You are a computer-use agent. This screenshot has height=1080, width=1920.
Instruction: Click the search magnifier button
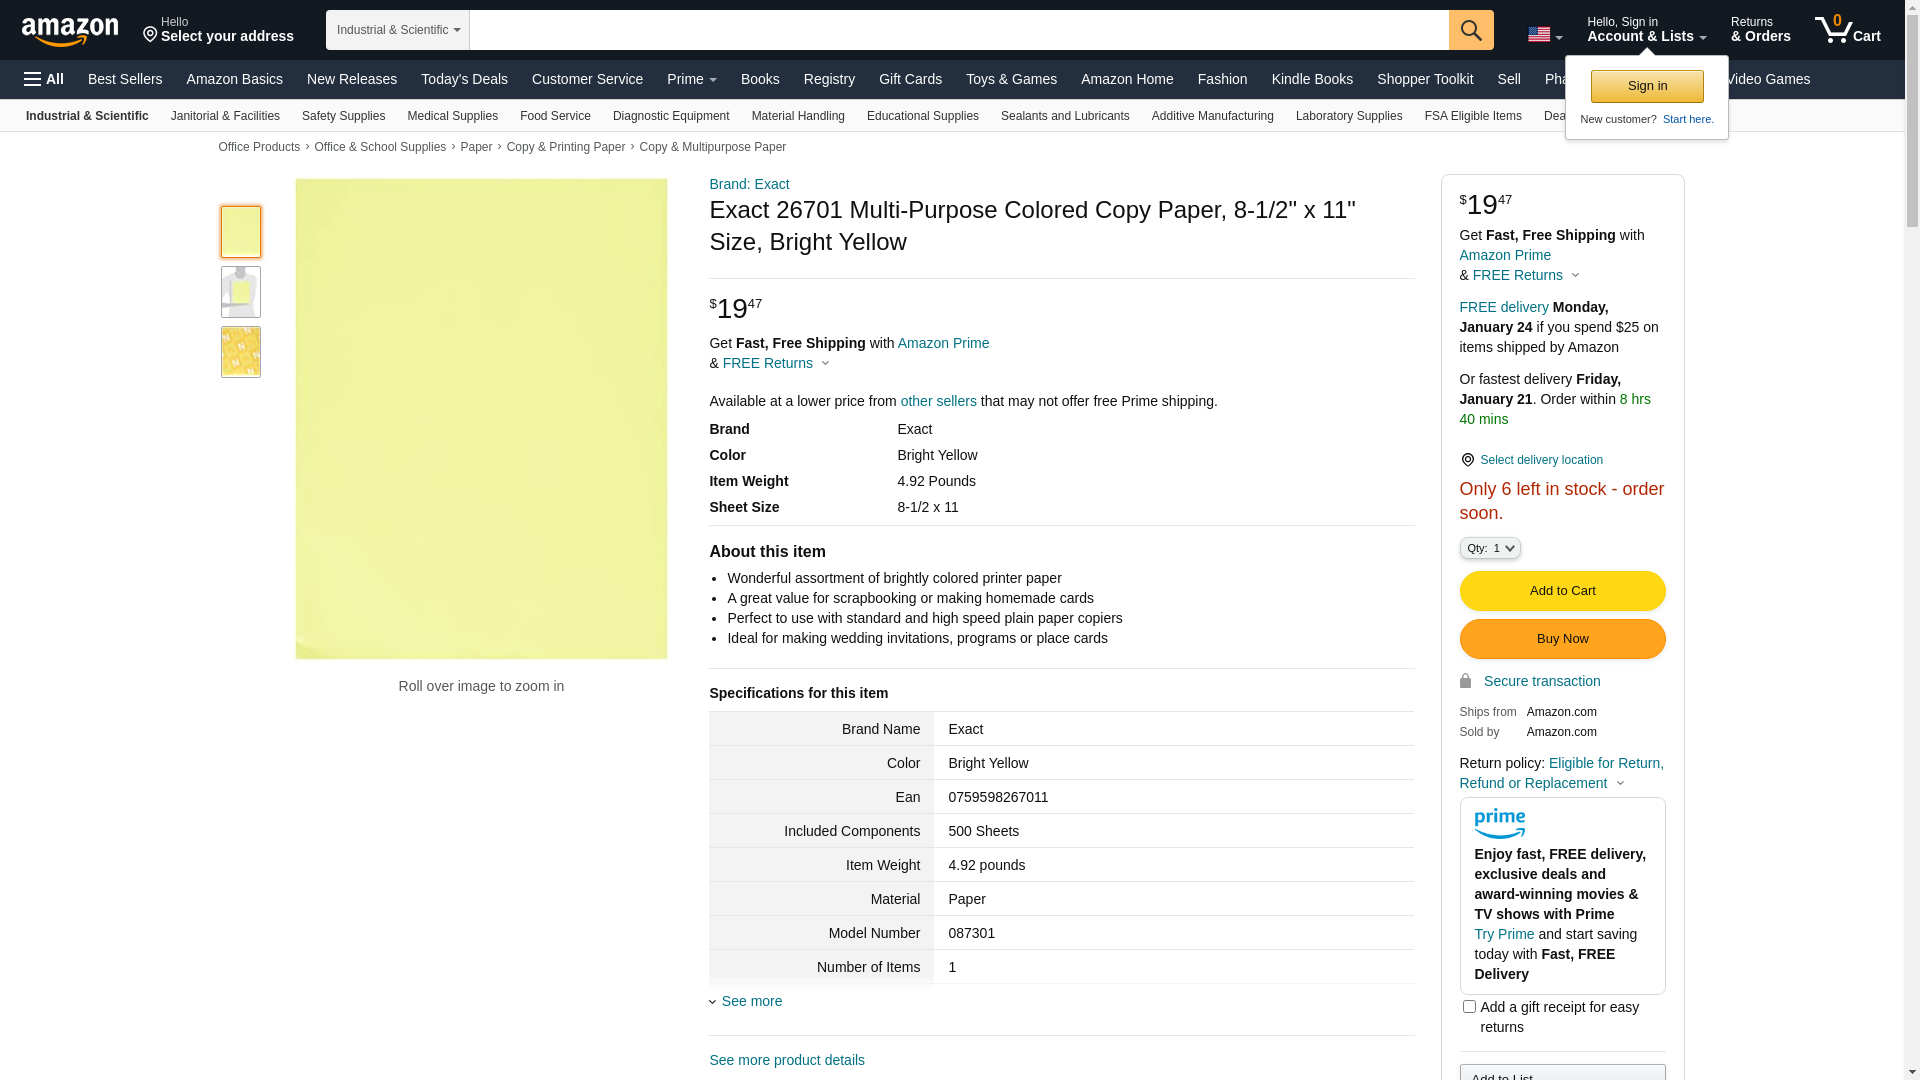pyautogui.click(x=1471, y=30)
